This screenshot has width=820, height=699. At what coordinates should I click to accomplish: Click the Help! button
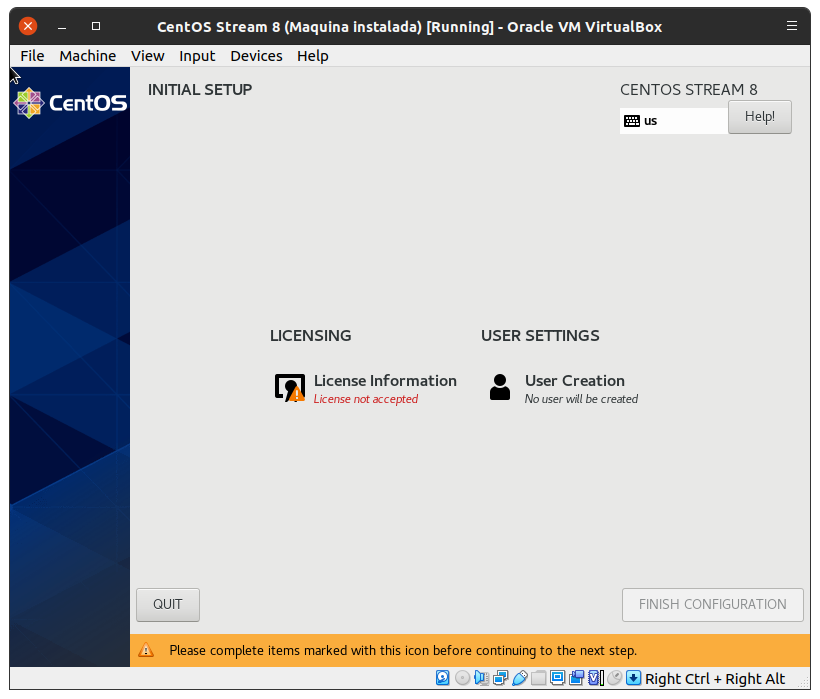(759, 117)
